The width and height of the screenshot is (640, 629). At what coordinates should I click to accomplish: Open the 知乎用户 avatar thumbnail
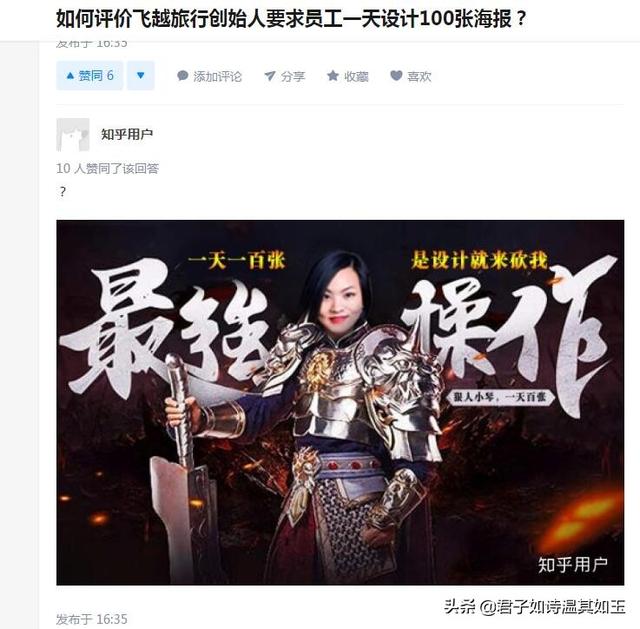(x=73, y=135)
